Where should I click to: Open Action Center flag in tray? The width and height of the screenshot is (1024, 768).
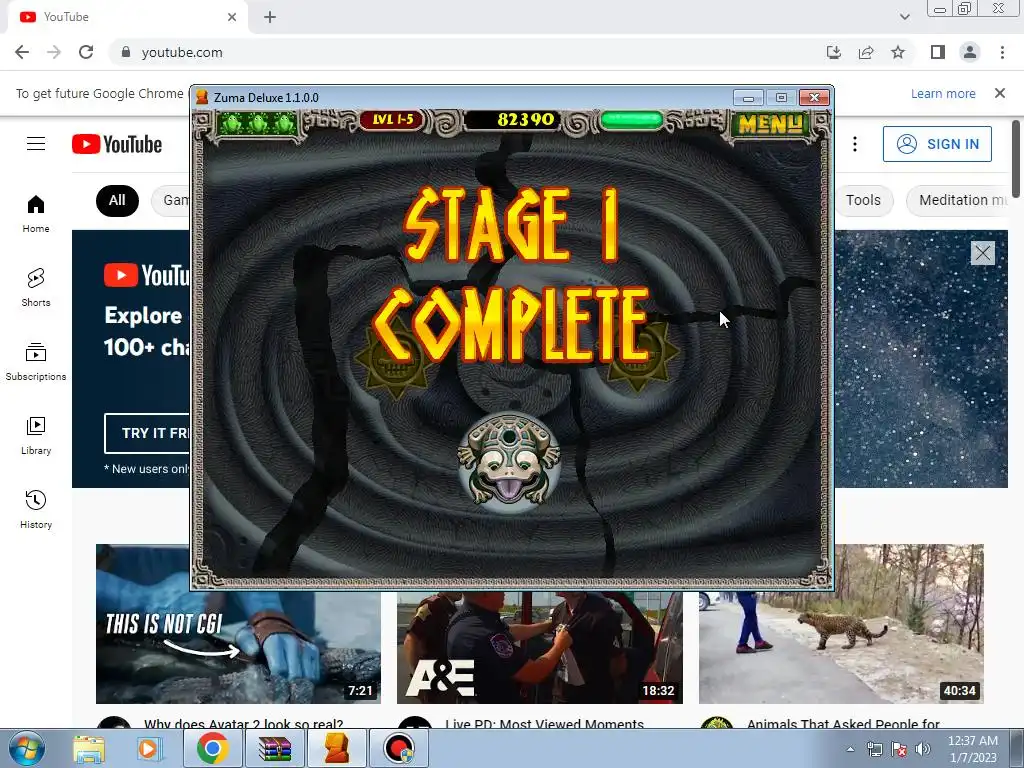(x=899, y=750)
